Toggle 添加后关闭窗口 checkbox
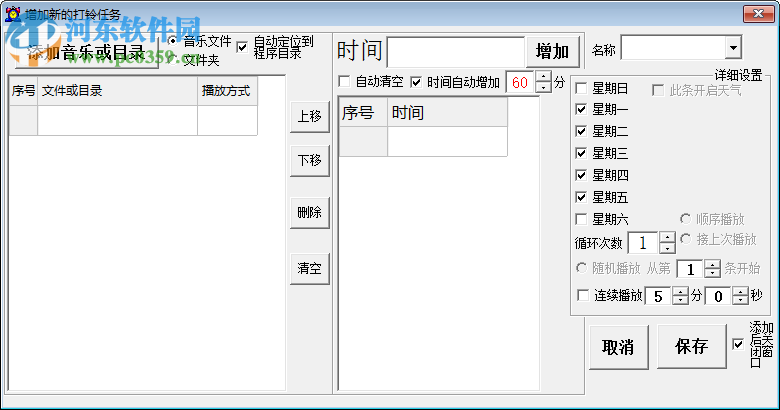Screen dimensions: 780x410 [x=738, y=344]
